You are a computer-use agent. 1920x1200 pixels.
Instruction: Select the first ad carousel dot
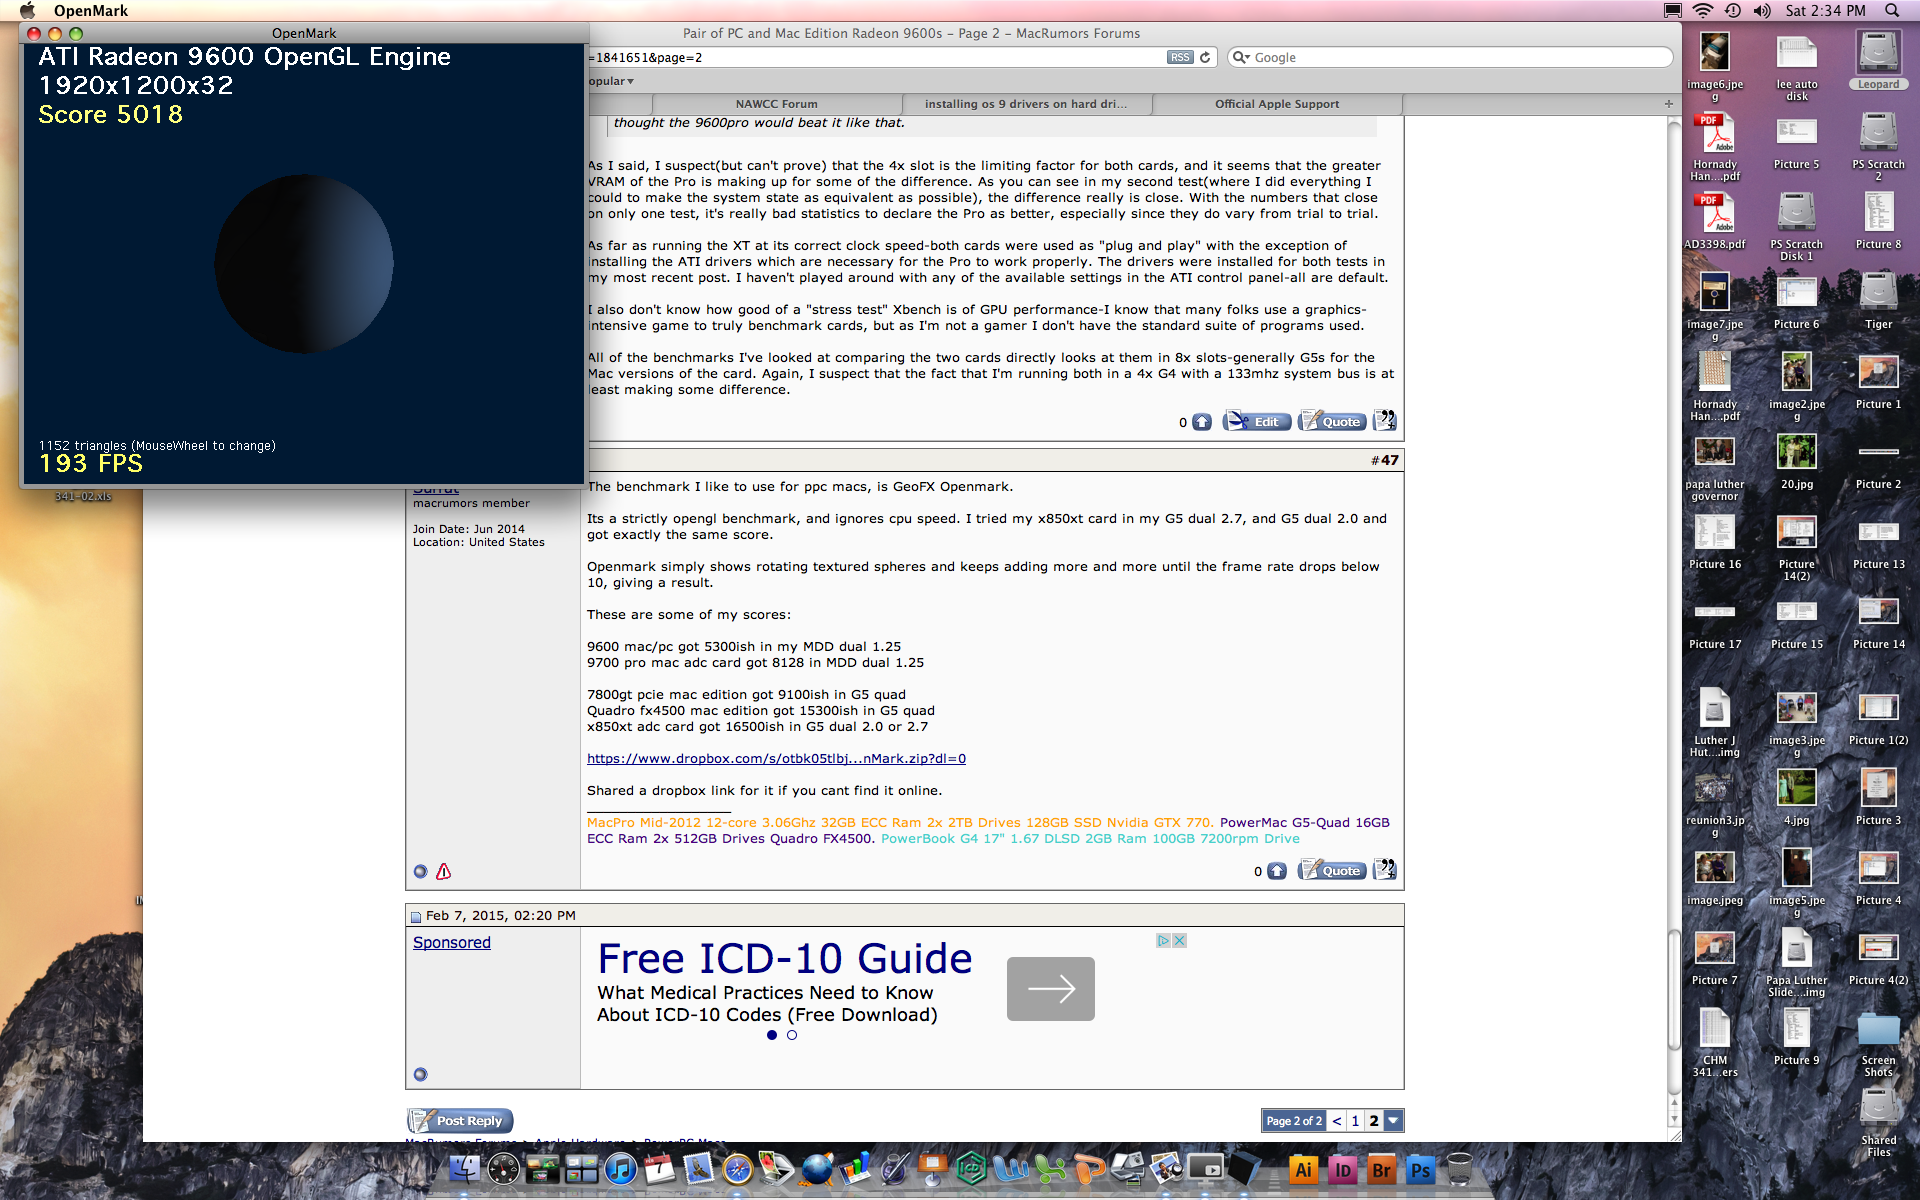click(772, 1035)
